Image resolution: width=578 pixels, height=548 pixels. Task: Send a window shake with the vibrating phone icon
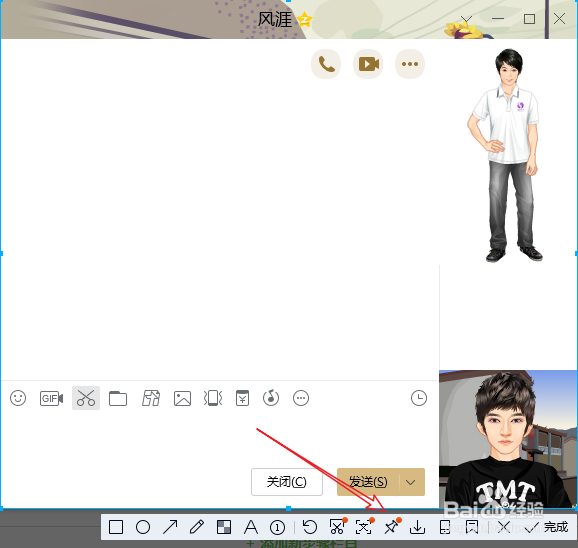[x=213, y=398]
